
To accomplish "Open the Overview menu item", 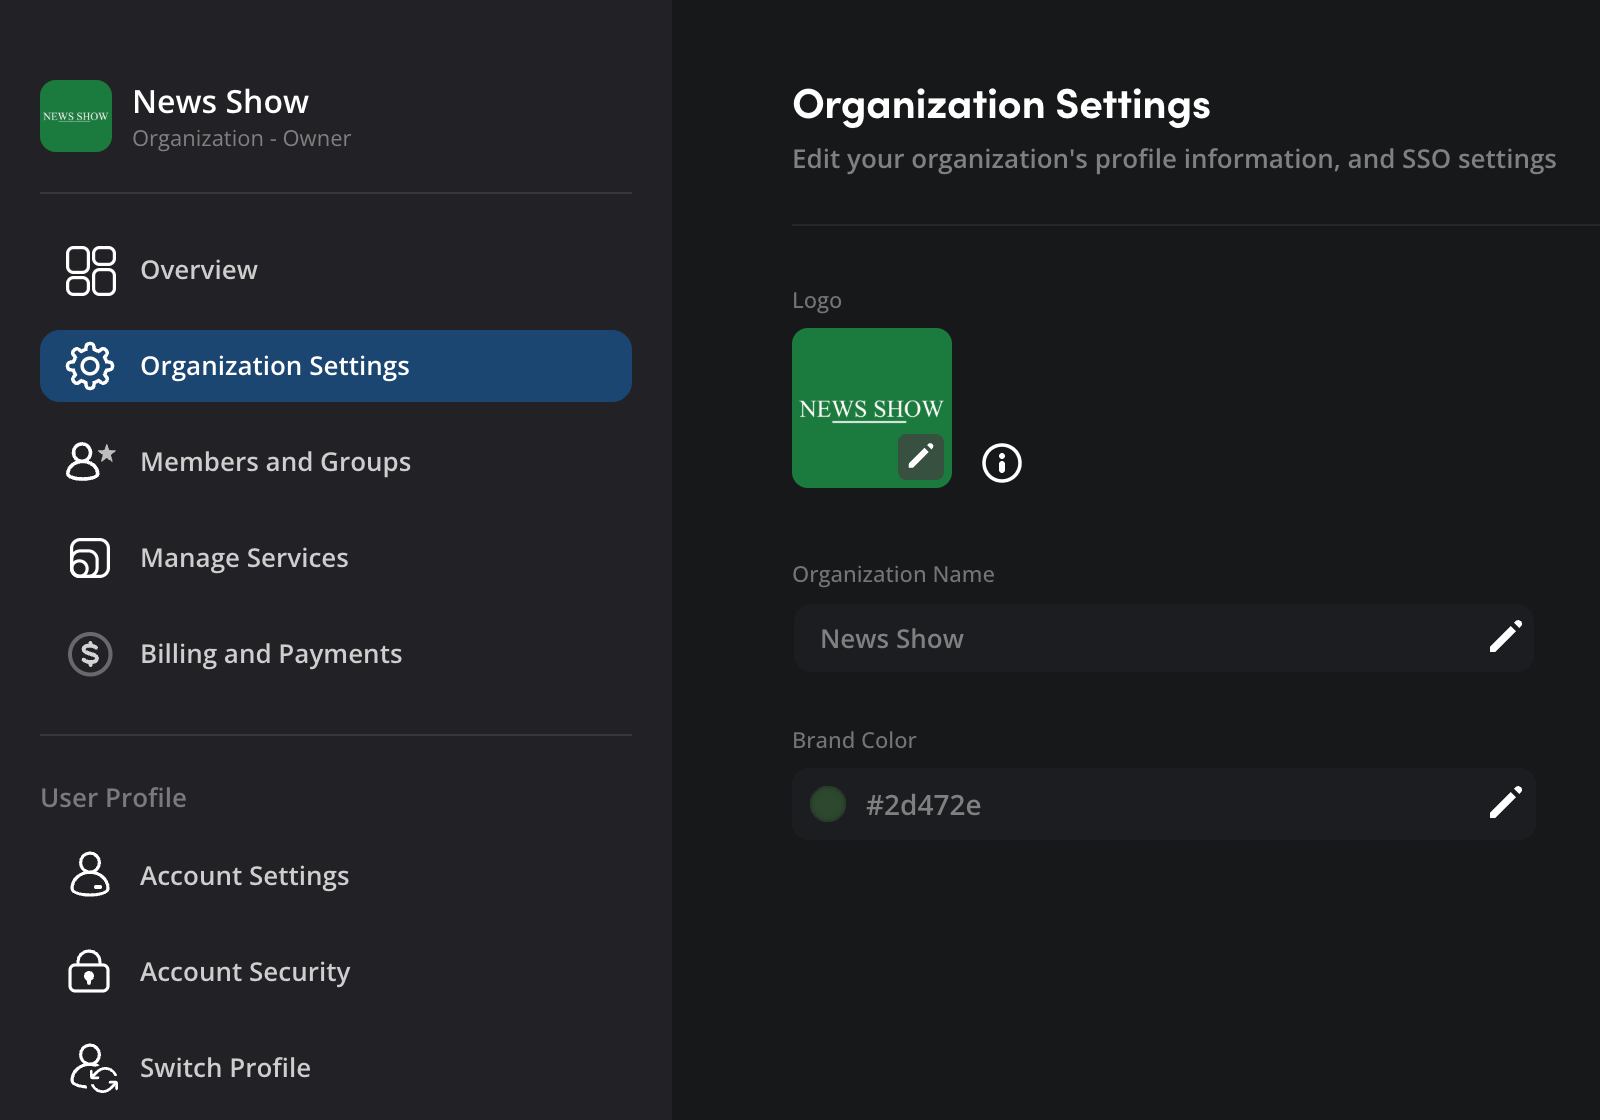I will click(x=336, y=270).
